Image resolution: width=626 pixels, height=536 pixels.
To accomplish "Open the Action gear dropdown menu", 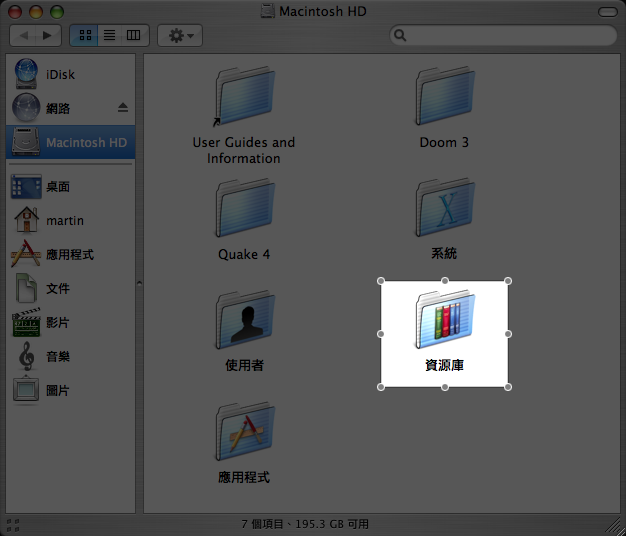I will coord(180,36).
